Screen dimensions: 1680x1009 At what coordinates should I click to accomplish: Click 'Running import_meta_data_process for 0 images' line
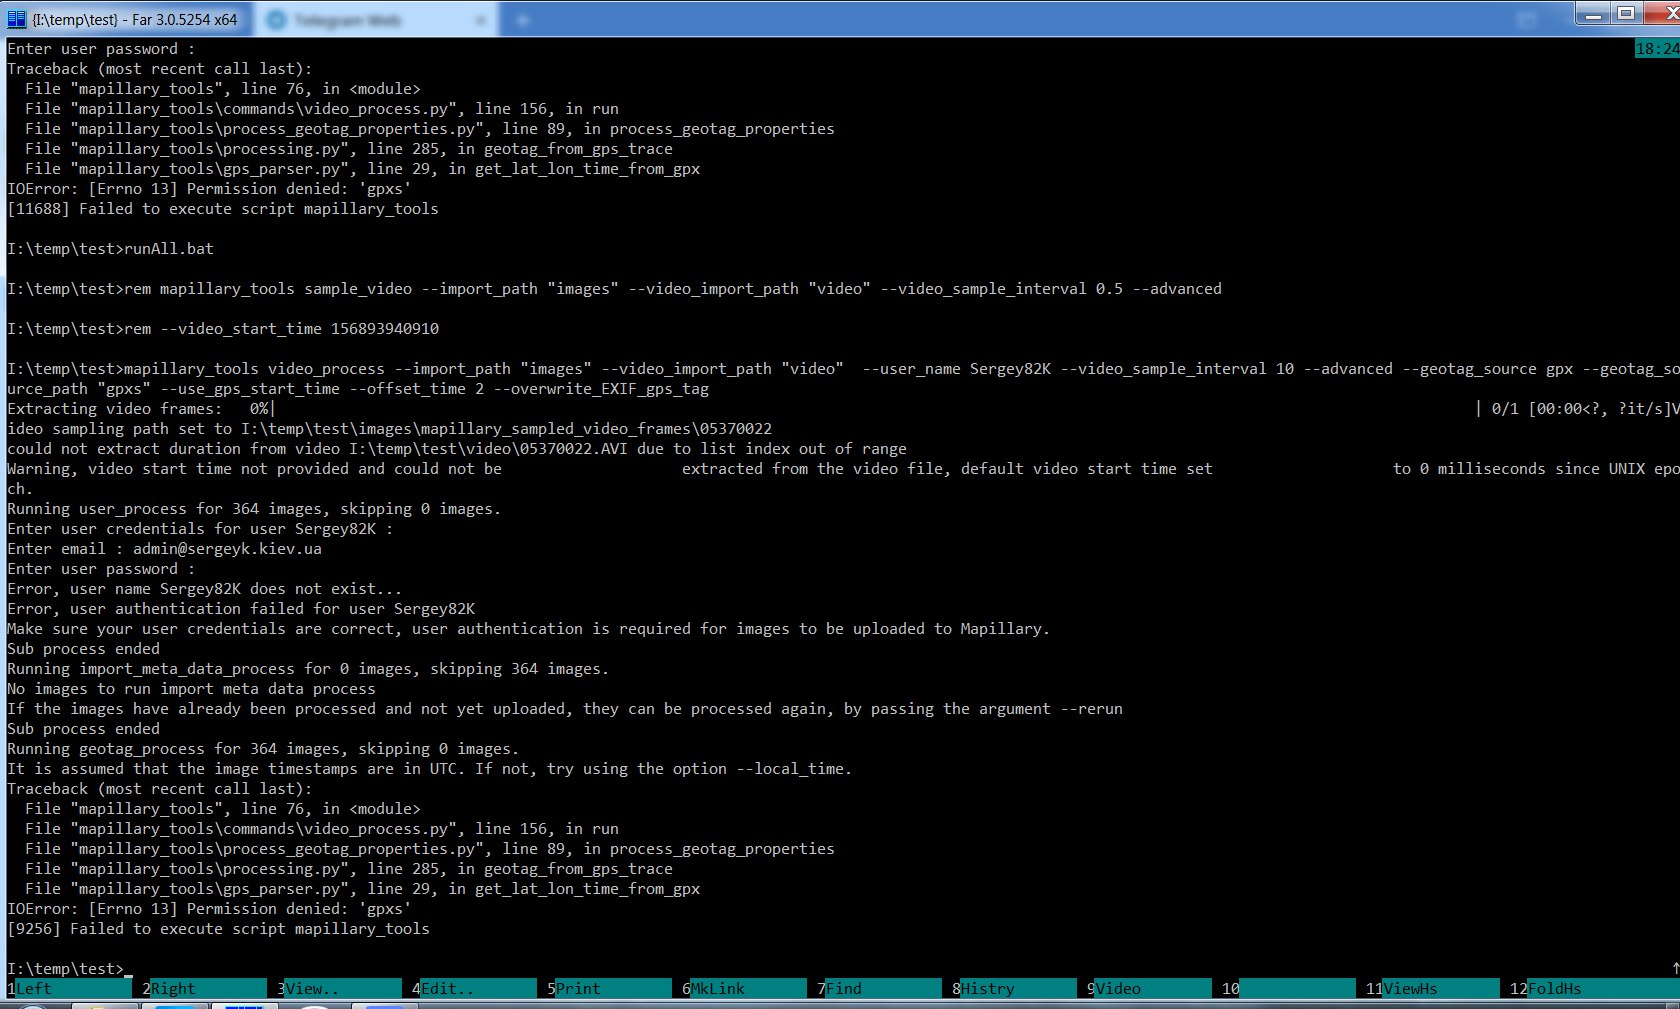click(308, 668)
